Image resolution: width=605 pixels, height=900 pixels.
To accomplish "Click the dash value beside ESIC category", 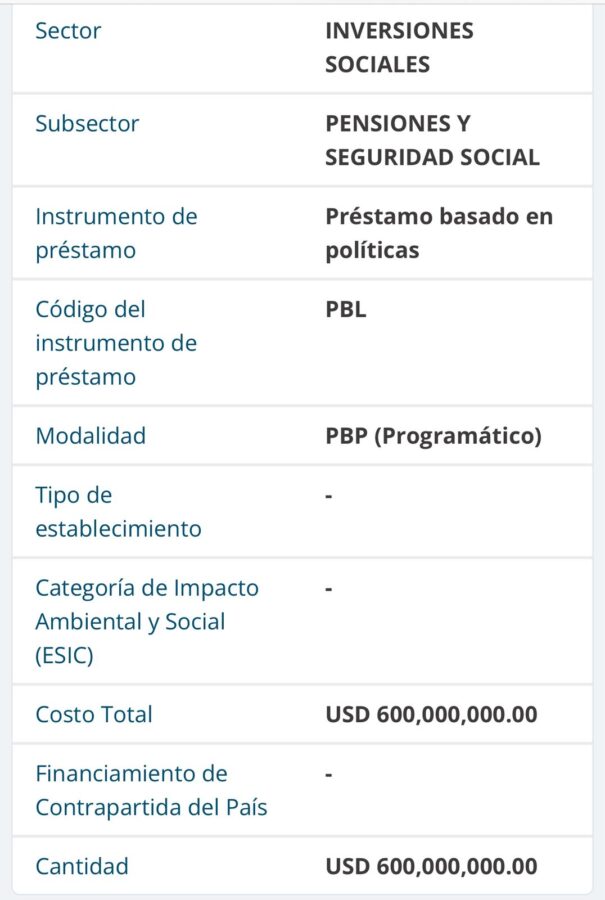I will [x=329, y=589].
